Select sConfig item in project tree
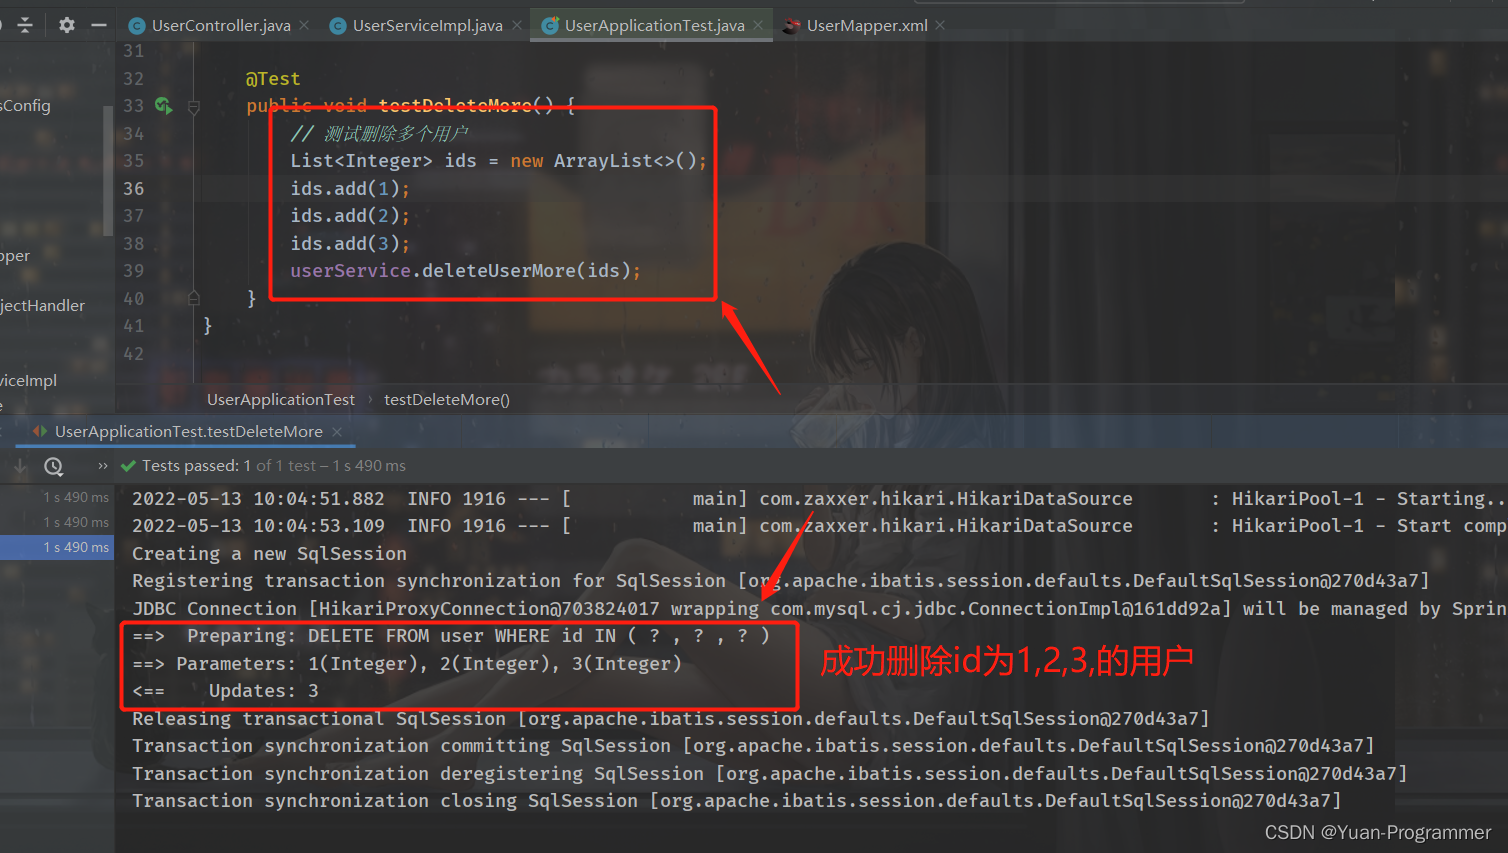 click(25, 106)
